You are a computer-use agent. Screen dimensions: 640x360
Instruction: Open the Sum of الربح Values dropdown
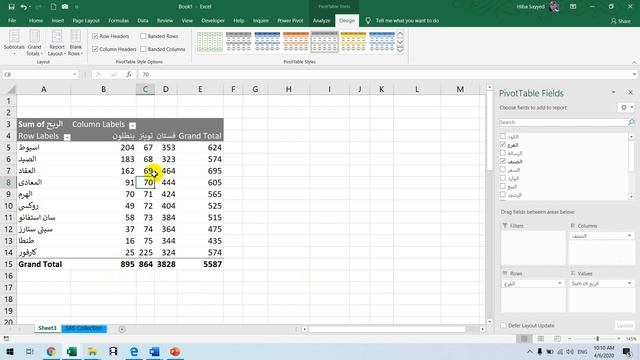629,283
